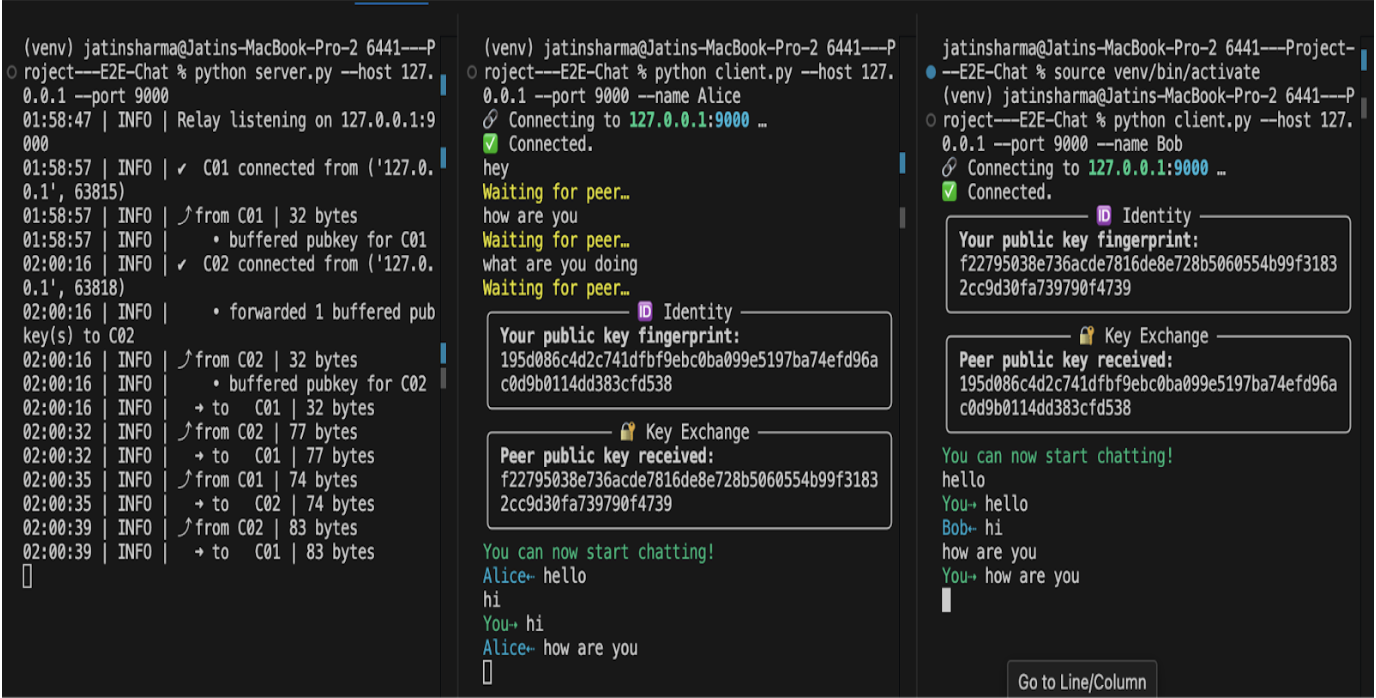The height and width of the screenshot is (698, 1376).
Task: Click 'You can now start chatting!' in Alice's terminal
Action: tap(599, 552)
